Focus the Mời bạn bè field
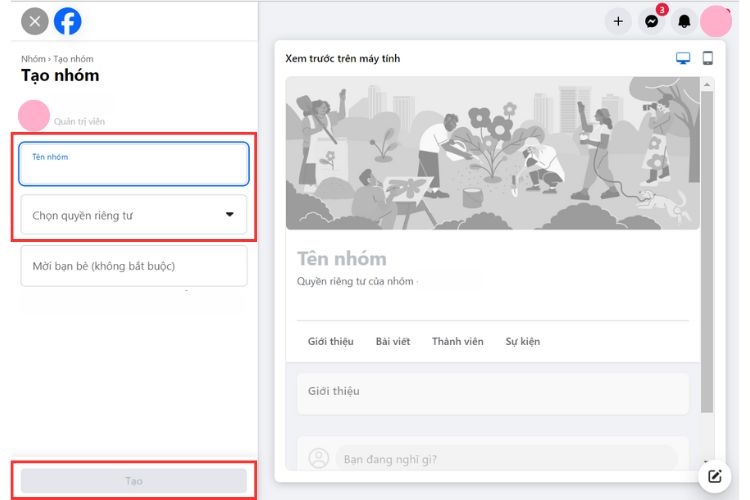Screen dimensions: 750x500 [134, 266]
